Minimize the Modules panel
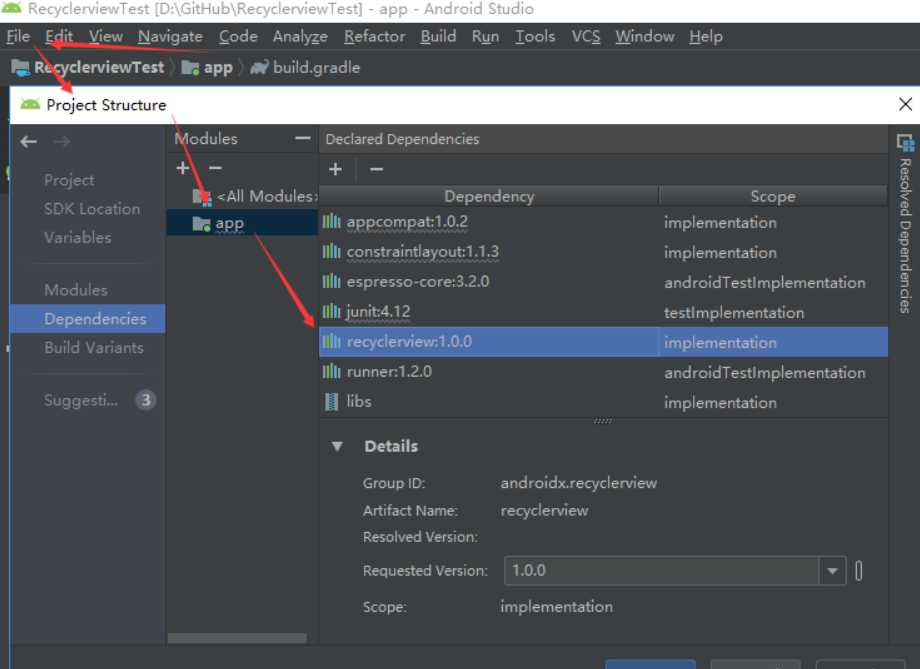Viewport: 920px width, 669px height. point(303,138)
